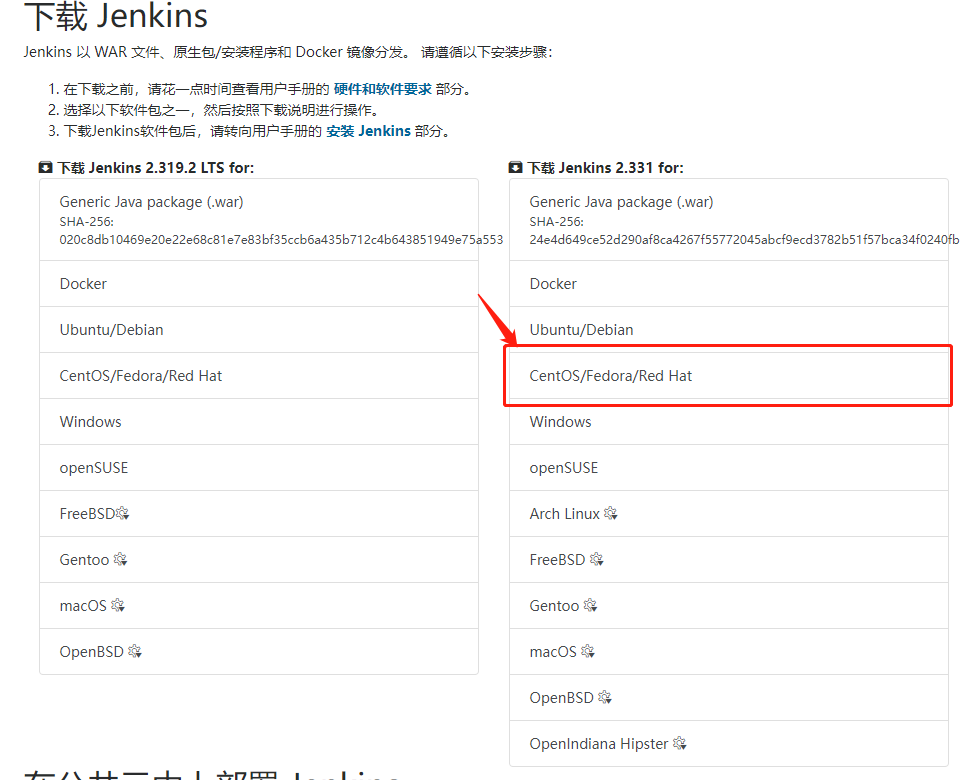Click the LTS SHA-256 hash beginning 020c8db1
The image size is (975, 780).
tap(281, 239)
